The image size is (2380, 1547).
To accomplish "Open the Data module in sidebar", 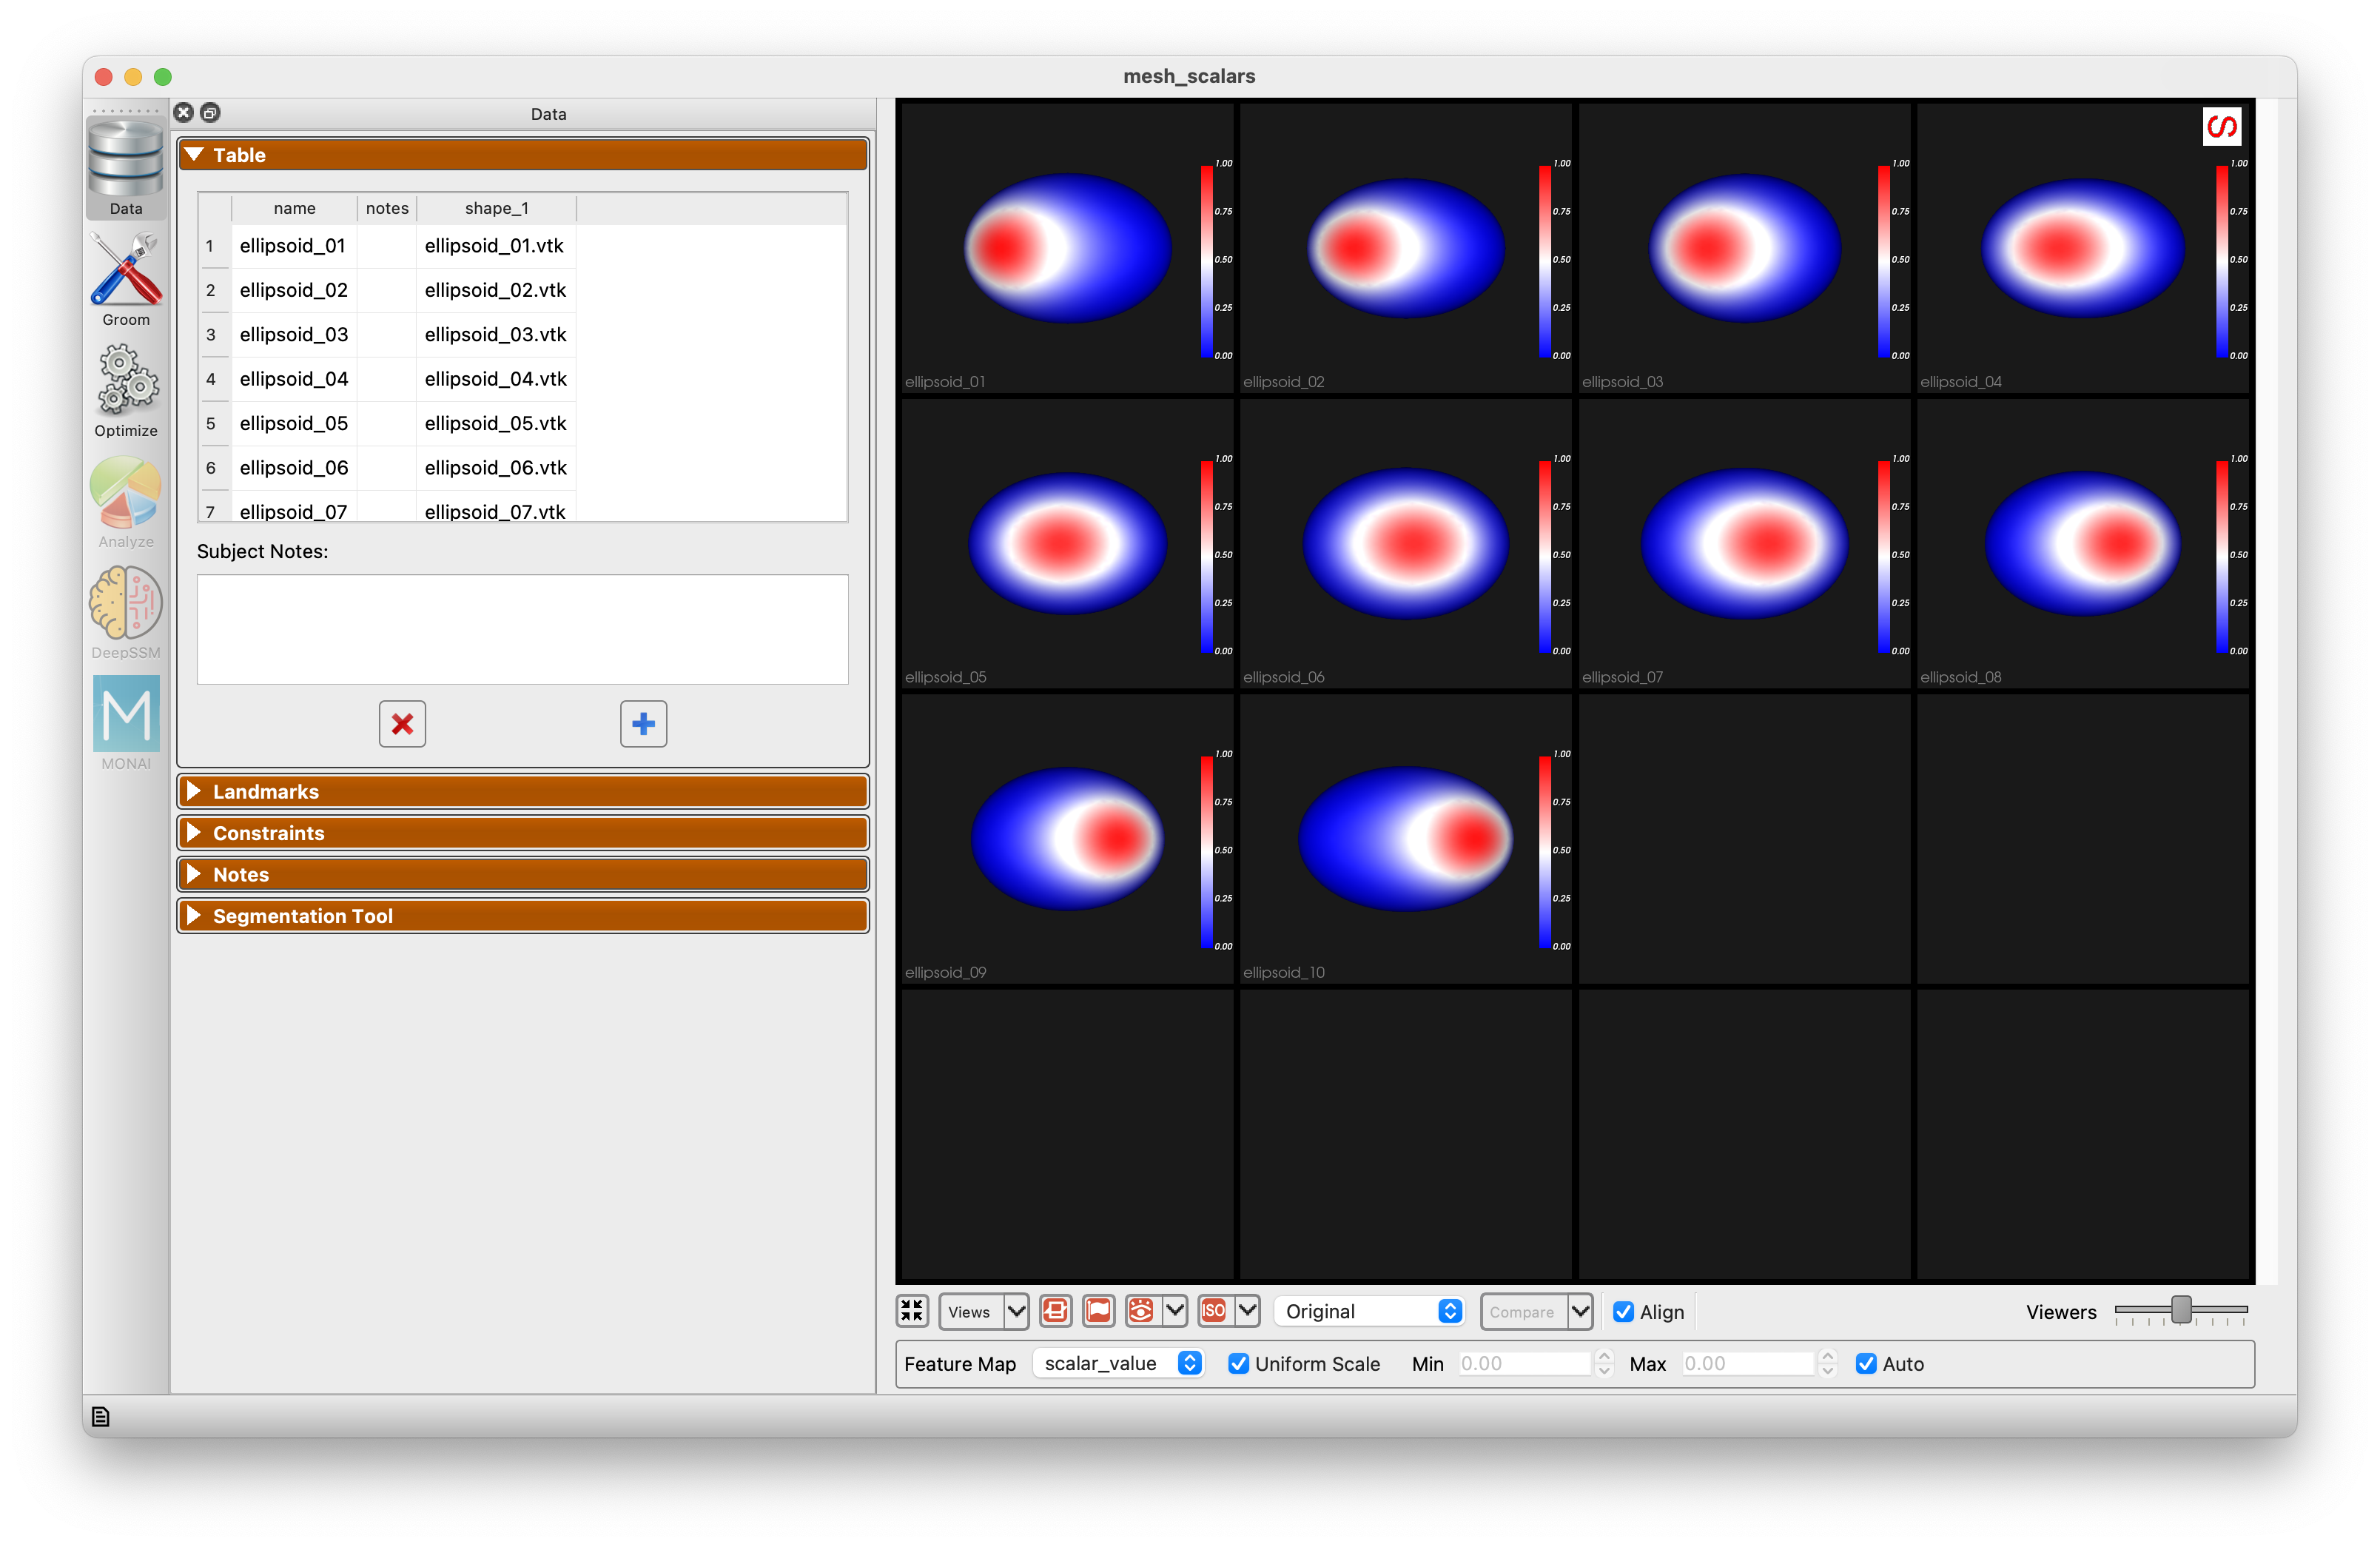I will pos(126,168).
